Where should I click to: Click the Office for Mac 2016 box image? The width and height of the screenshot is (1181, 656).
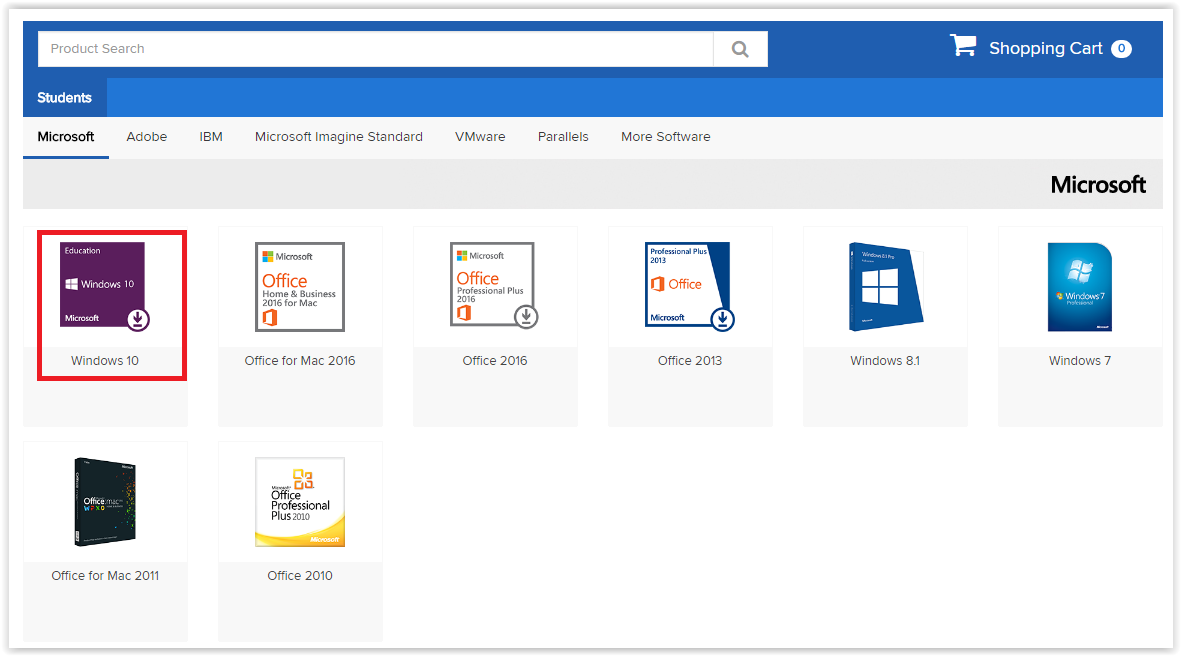click(x=300, y=287)
